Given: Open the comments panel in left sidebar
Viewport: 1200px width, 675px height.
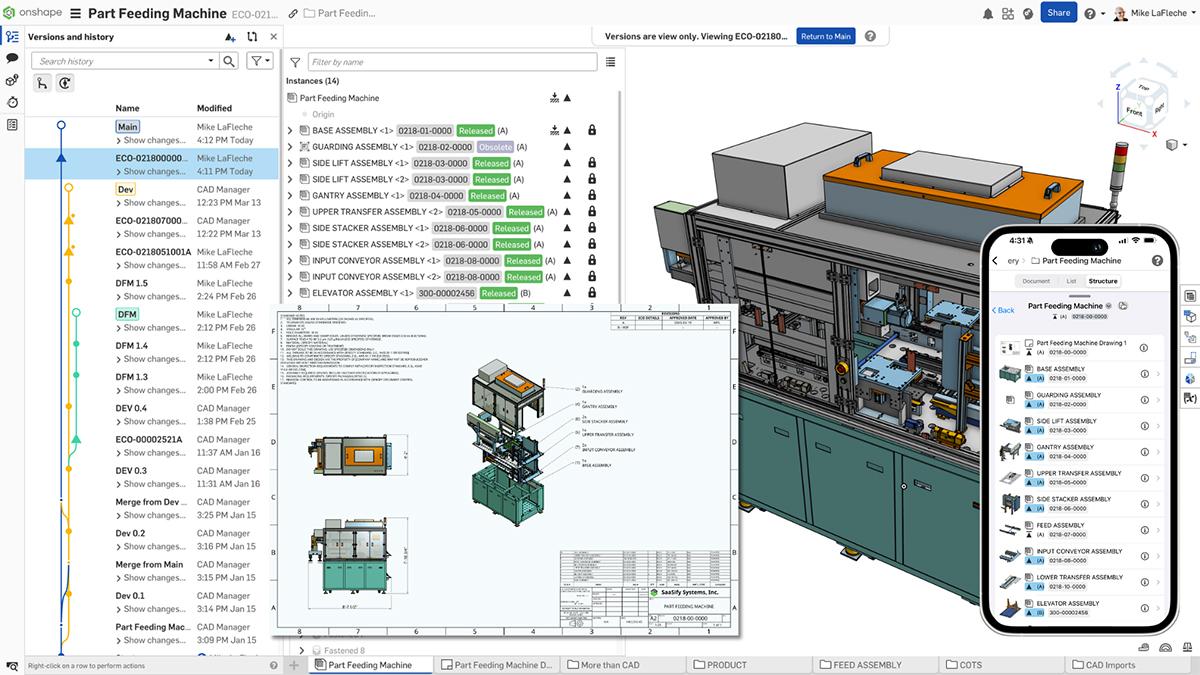Looking at the screenshot, I should point(12,58).
